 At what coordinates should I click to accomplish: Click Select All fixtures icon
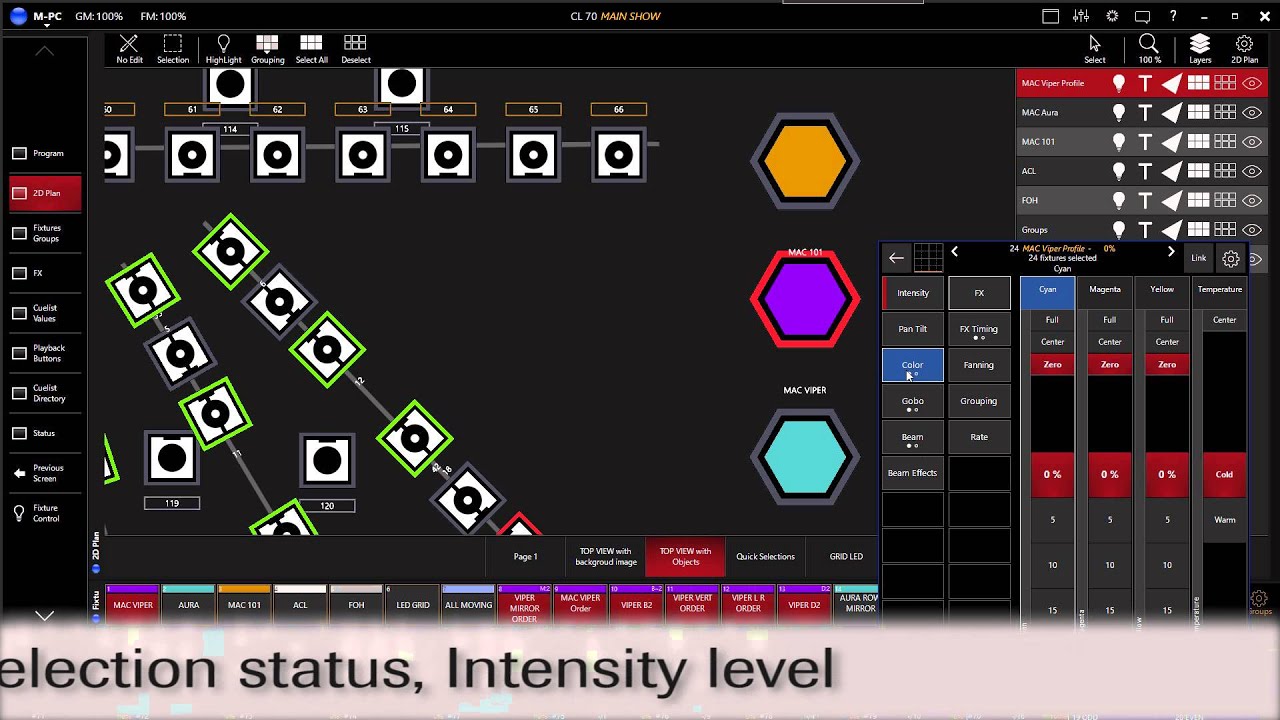(x=311, y=48)
